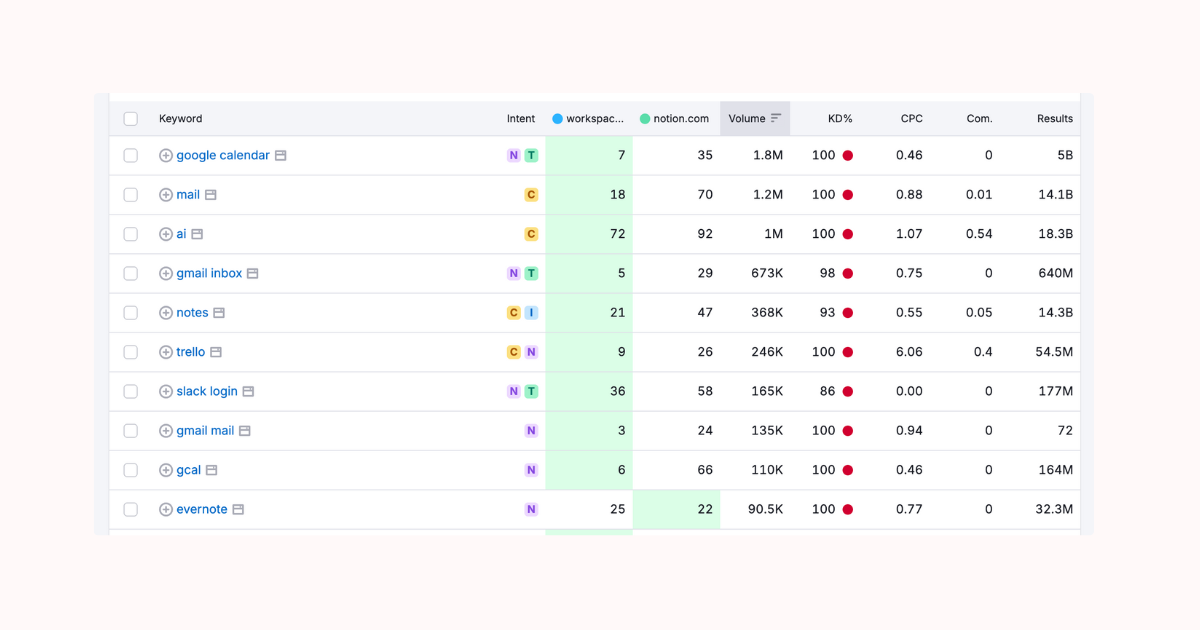This screenshot has width=1200, height=630.
Task: Click the plus icon beside google calendar
Action: 166,156
